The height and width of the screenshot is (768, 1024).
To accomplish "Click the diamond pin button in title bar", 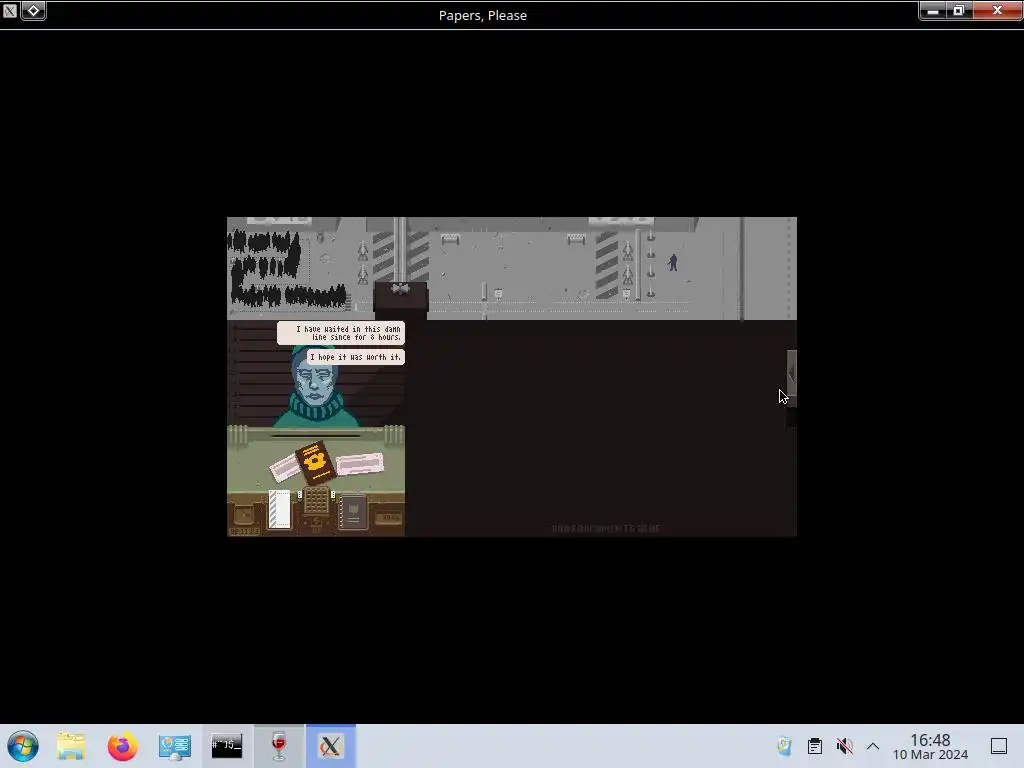I will [x=33, y=10].
